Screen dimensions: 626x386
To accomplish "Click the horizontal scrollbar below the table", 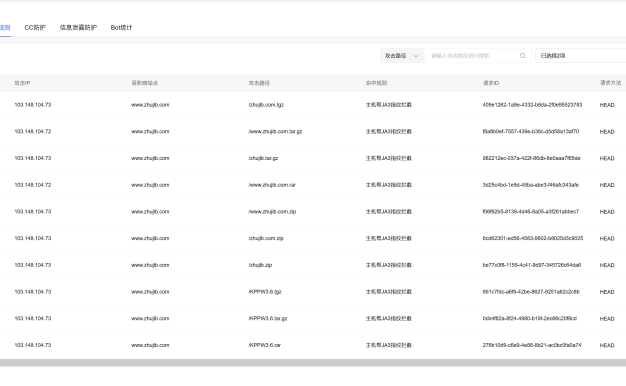I will (x=313, y=363).
